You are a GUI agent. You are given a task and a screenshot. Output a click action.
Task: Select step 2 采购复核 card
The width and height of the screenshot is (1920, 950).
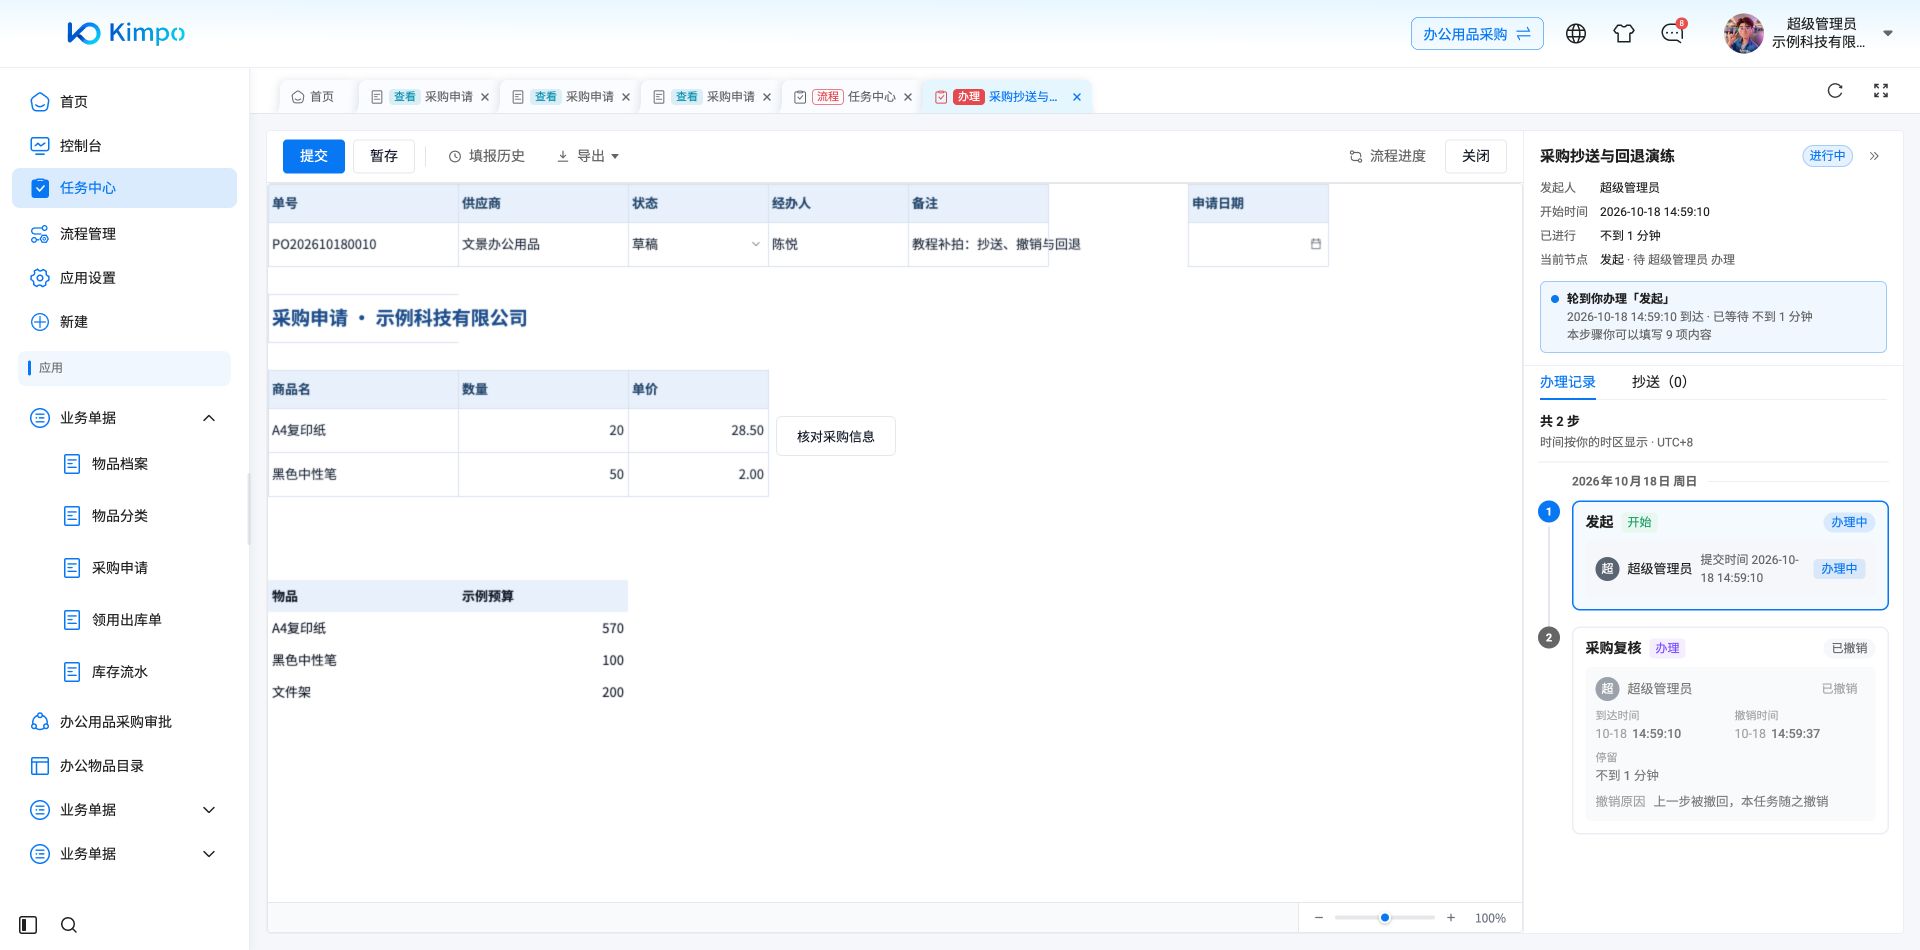click(x=1730, y=730)
